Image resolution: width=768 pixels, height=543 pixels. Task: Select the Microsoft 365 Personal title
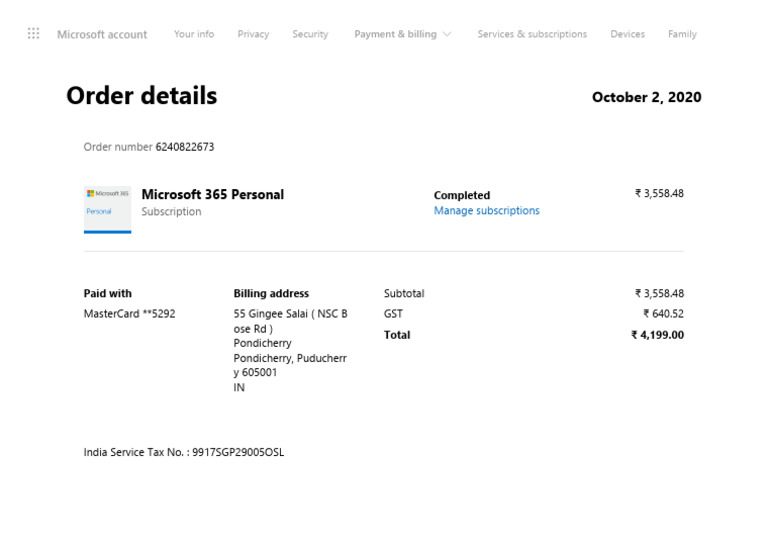213,194
